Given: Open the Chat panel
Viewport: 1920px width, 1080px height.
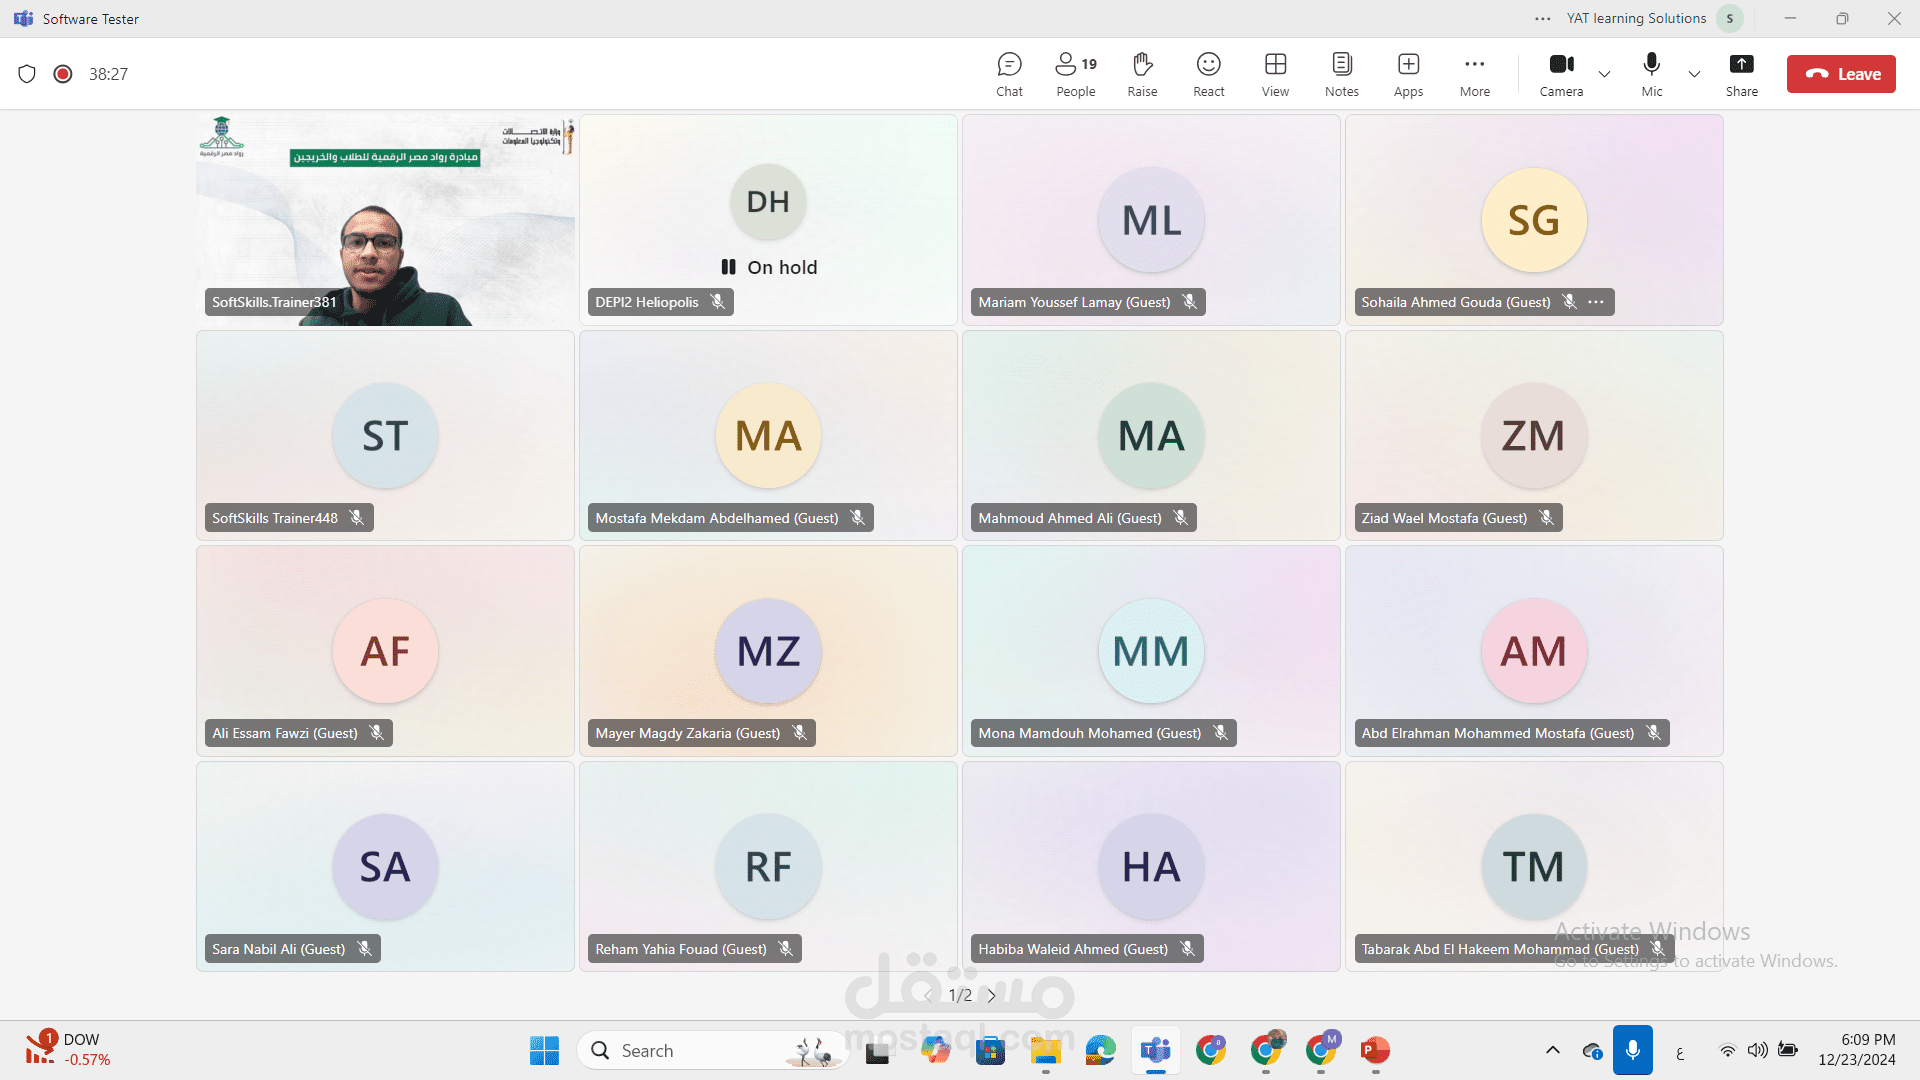Looking at the screenshot, I should point(1009,74).
